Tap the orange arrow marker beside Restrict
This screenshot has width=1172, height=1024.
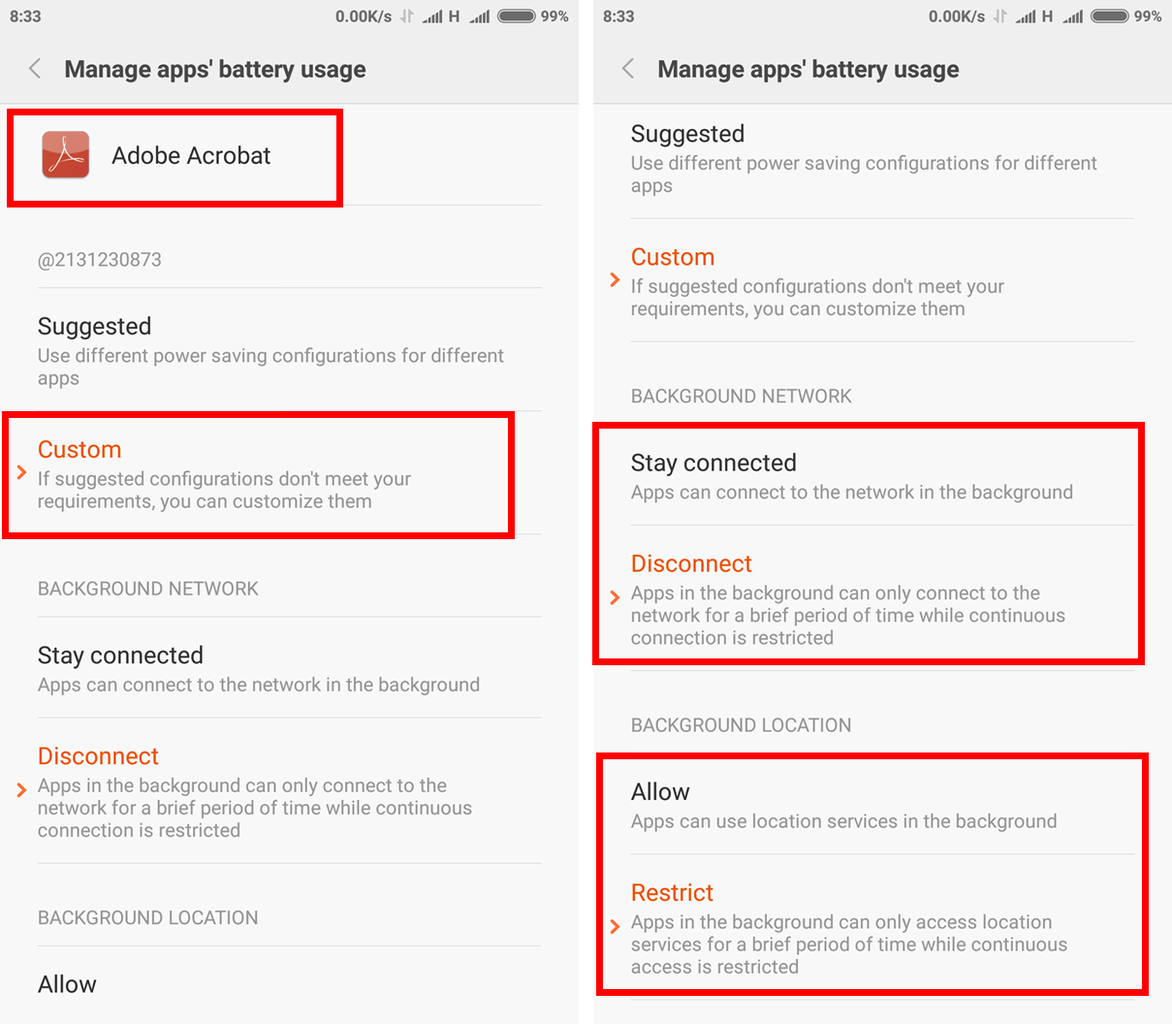(615, 927)
